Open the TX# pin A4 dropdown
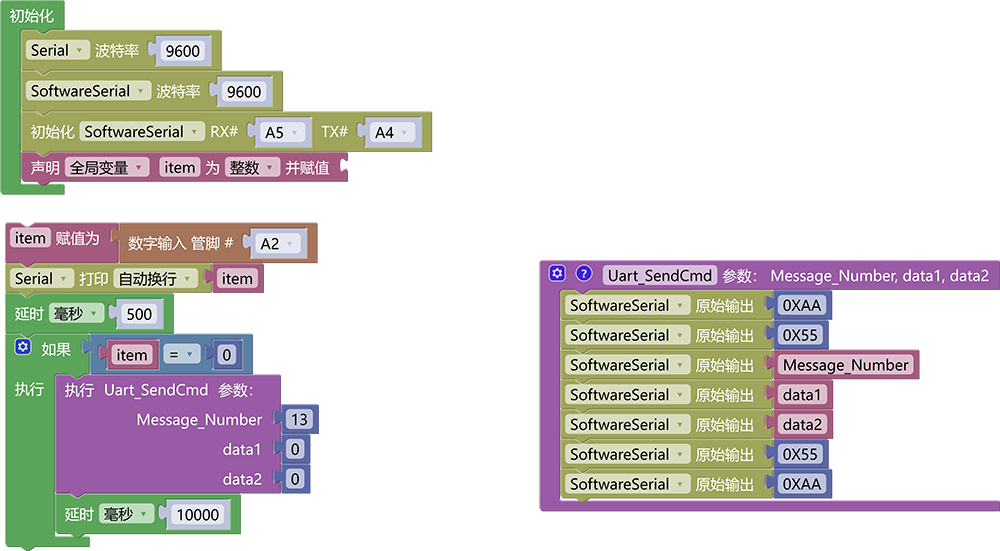 (x=392, y=133)
